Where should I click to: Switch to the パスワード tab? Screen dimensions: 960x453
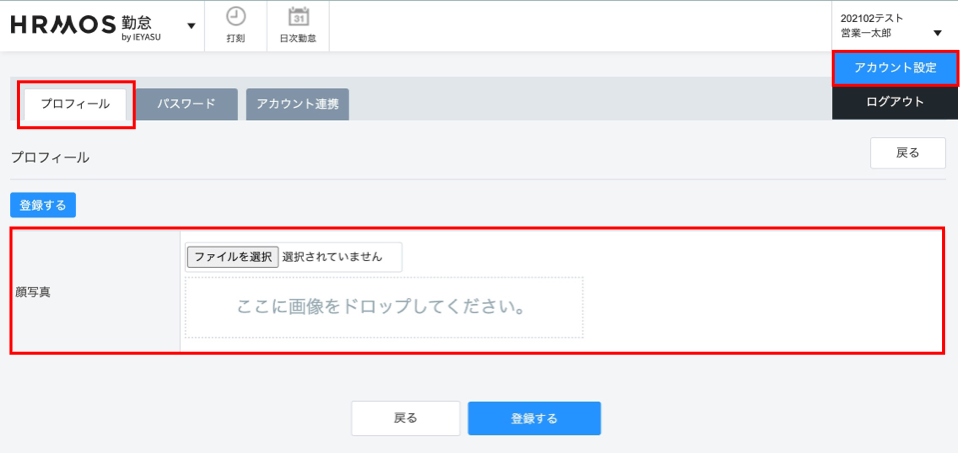point(186,104)
